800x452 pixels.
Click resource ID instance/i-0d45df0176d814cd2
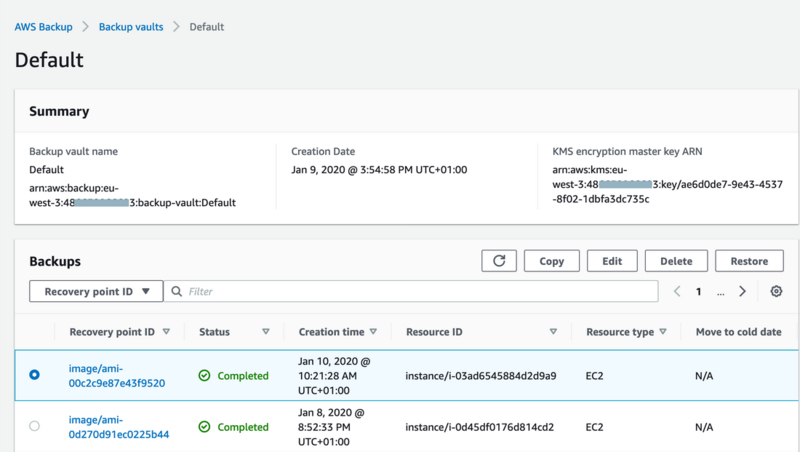click(480, 427)
